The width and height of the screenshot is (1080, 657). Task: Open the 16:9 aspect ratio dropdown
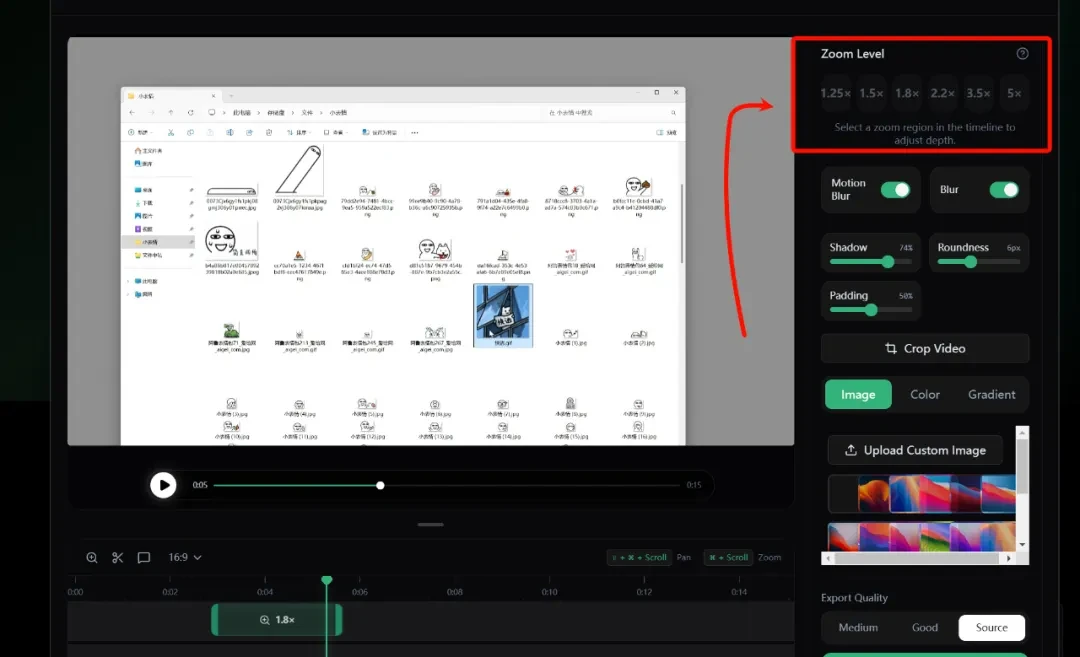tap(185, 557)
